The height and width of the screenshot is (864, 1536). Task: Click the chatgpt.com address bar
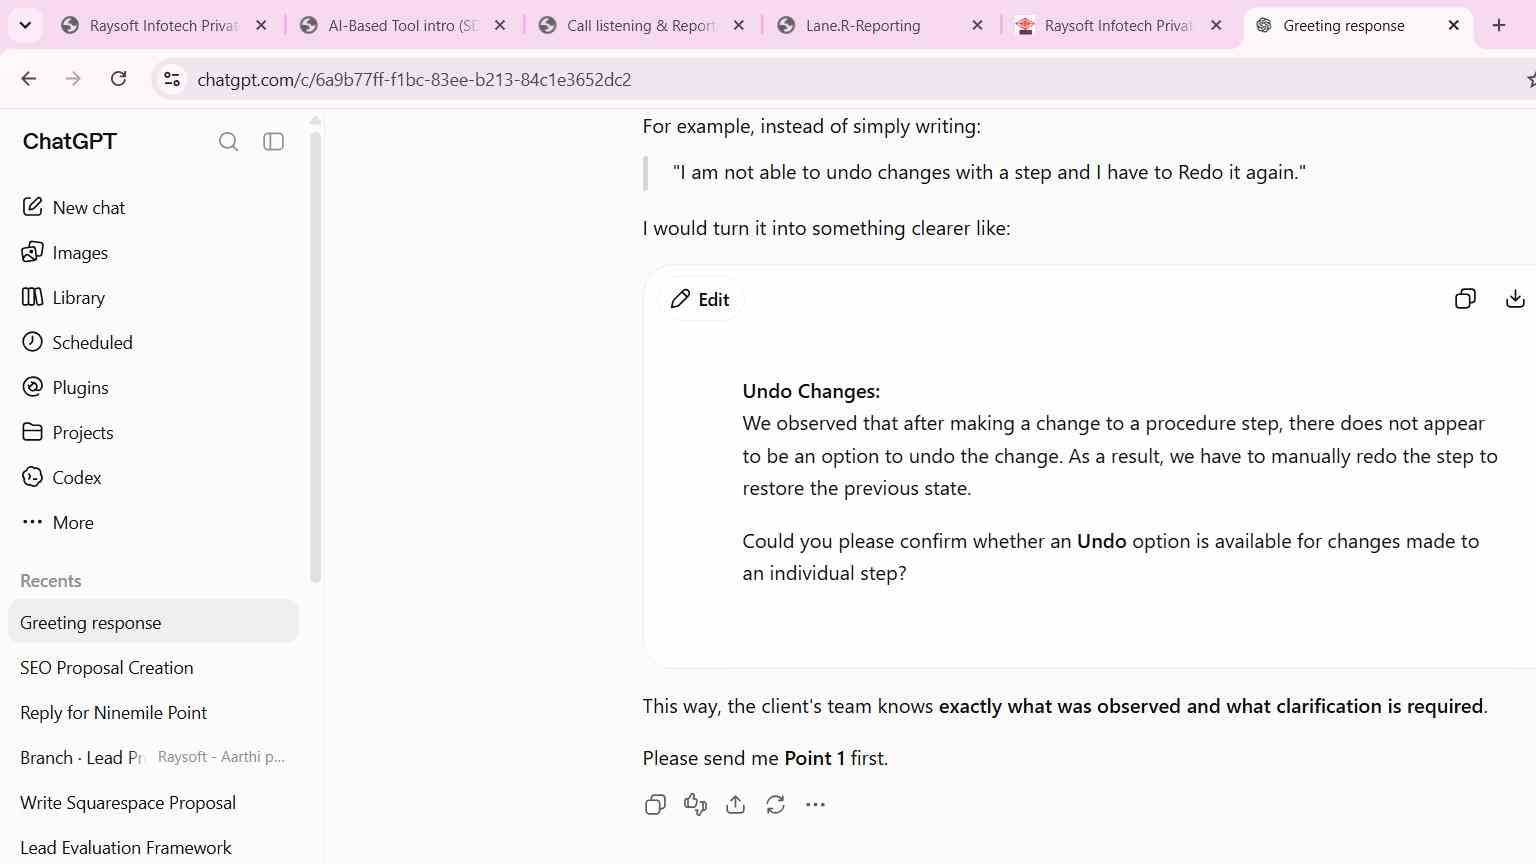point(414,80)
